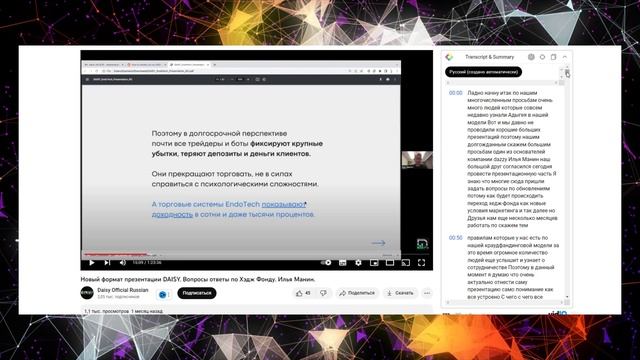Click the Transcript & Summary panel title
The image size is (640, 360).
pyautogui.click(x=489, y=57)
